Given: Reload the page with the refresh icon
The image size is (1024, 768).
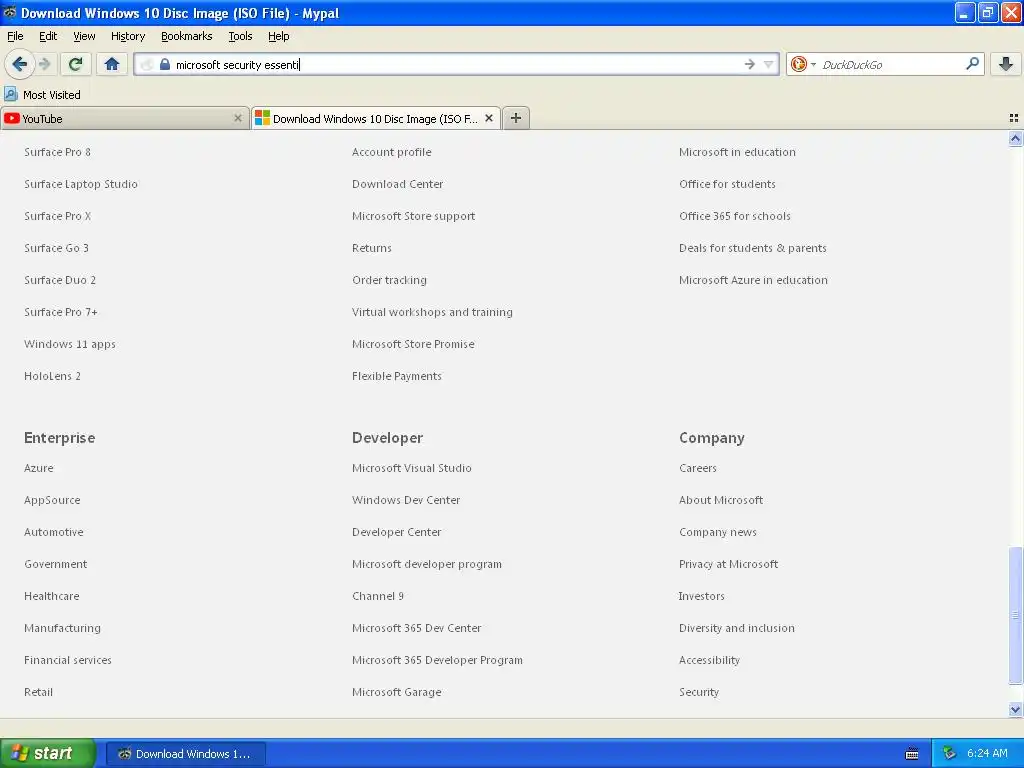Looking at the screenshot, I should [75, 64].
